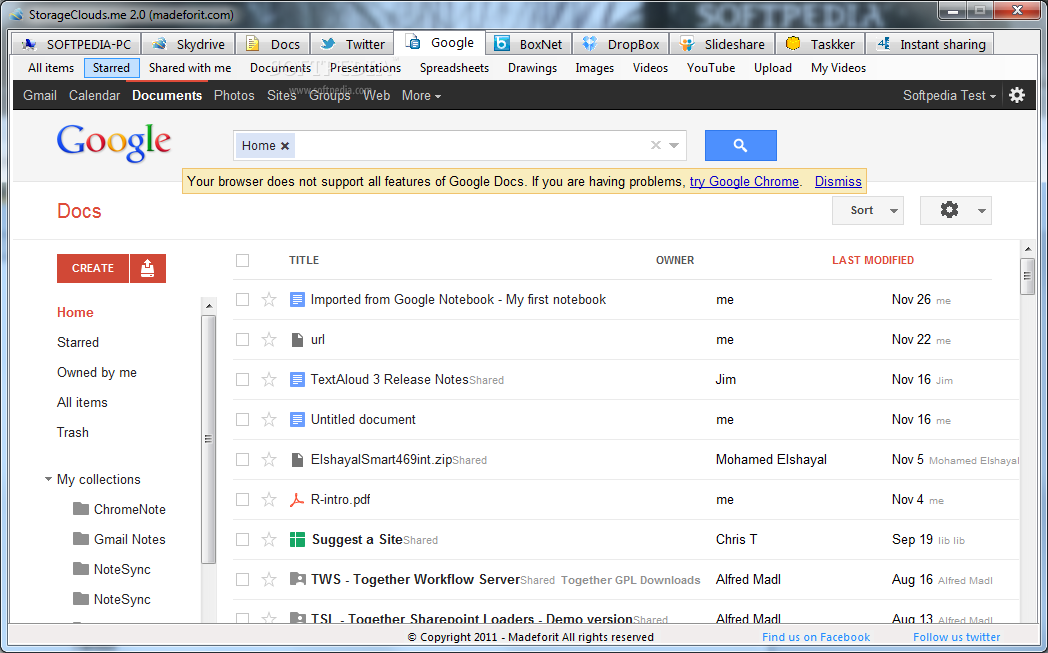Check the Suggest a Site checkbox
The height and width of the screenshot is (653, 1048).
pyautogui.click(x=243, y=540)
